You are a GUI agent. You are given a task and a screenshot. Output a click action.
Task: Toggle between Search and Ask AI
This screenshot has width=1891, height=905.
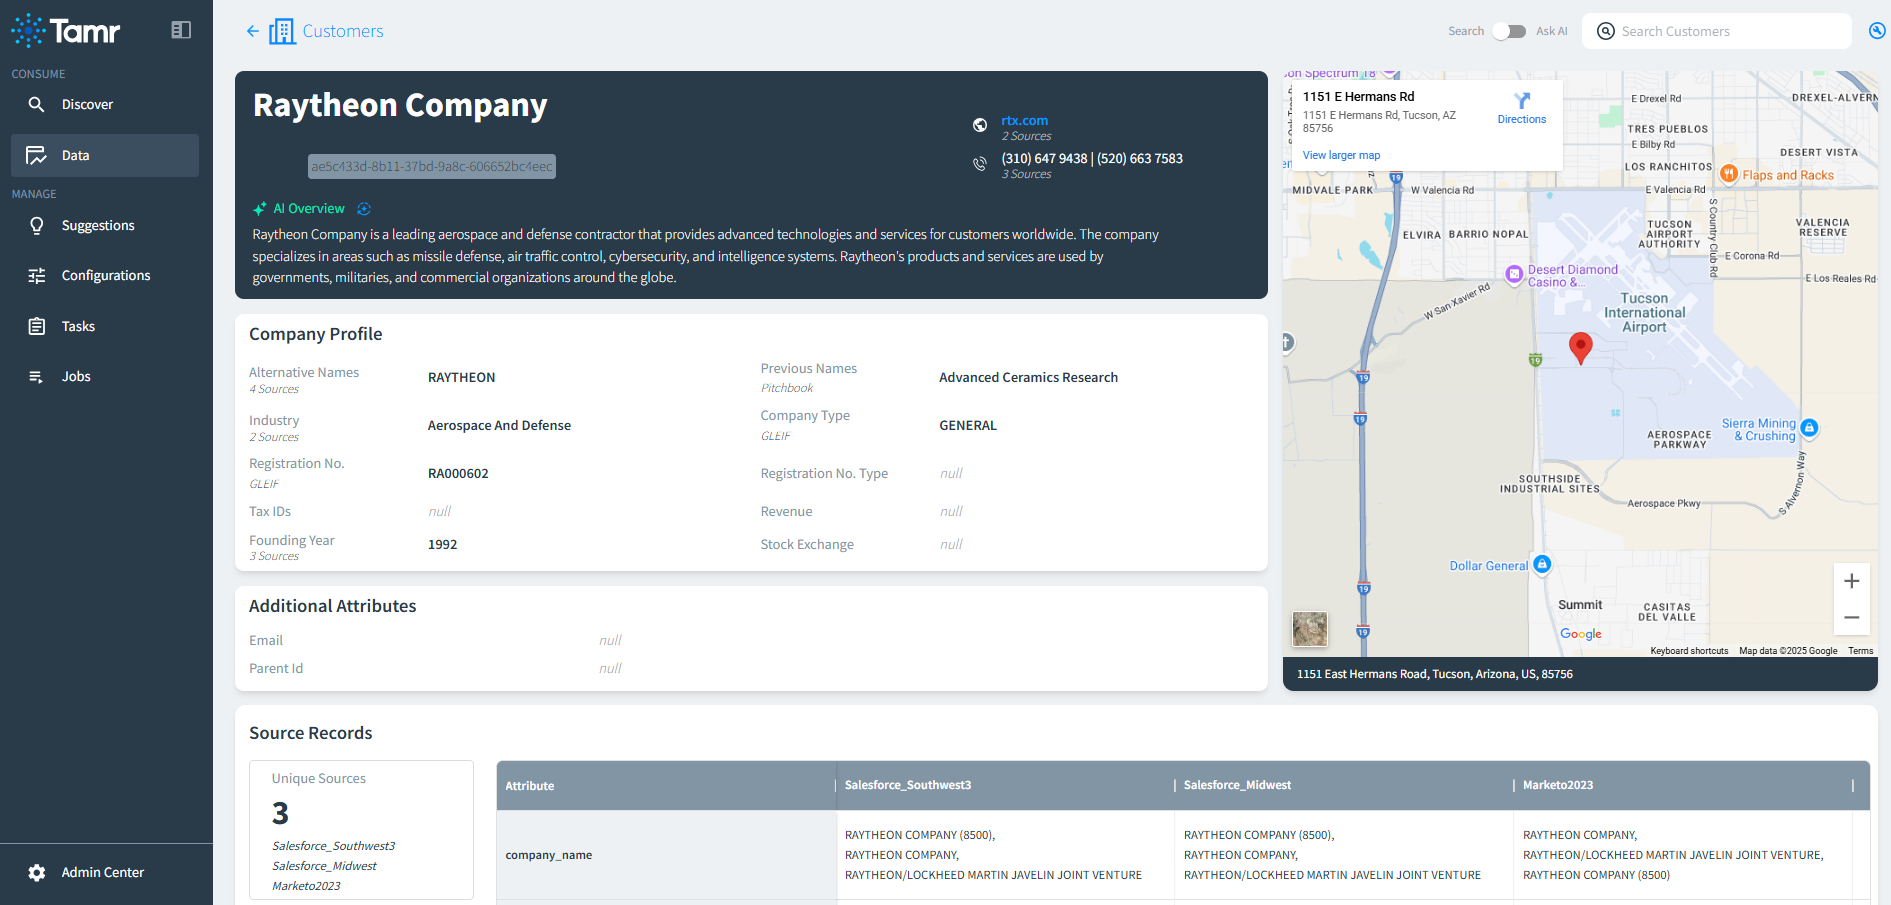click(1509, 31)
